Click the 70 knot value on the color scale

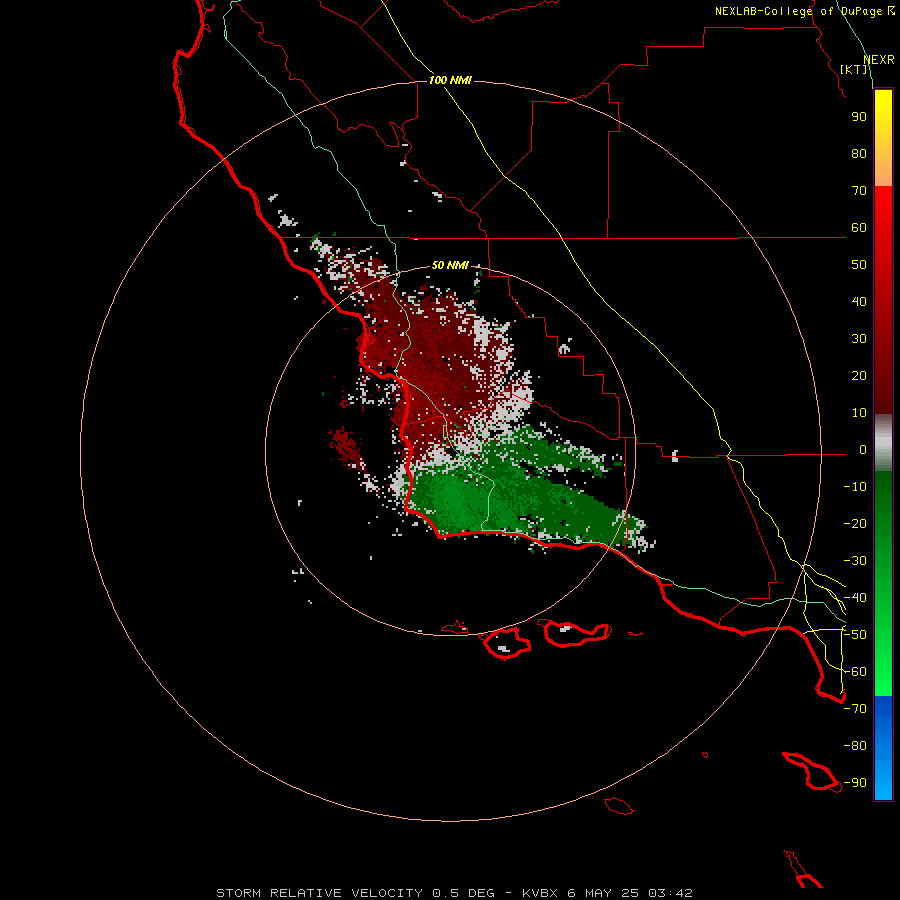[859, 191]
